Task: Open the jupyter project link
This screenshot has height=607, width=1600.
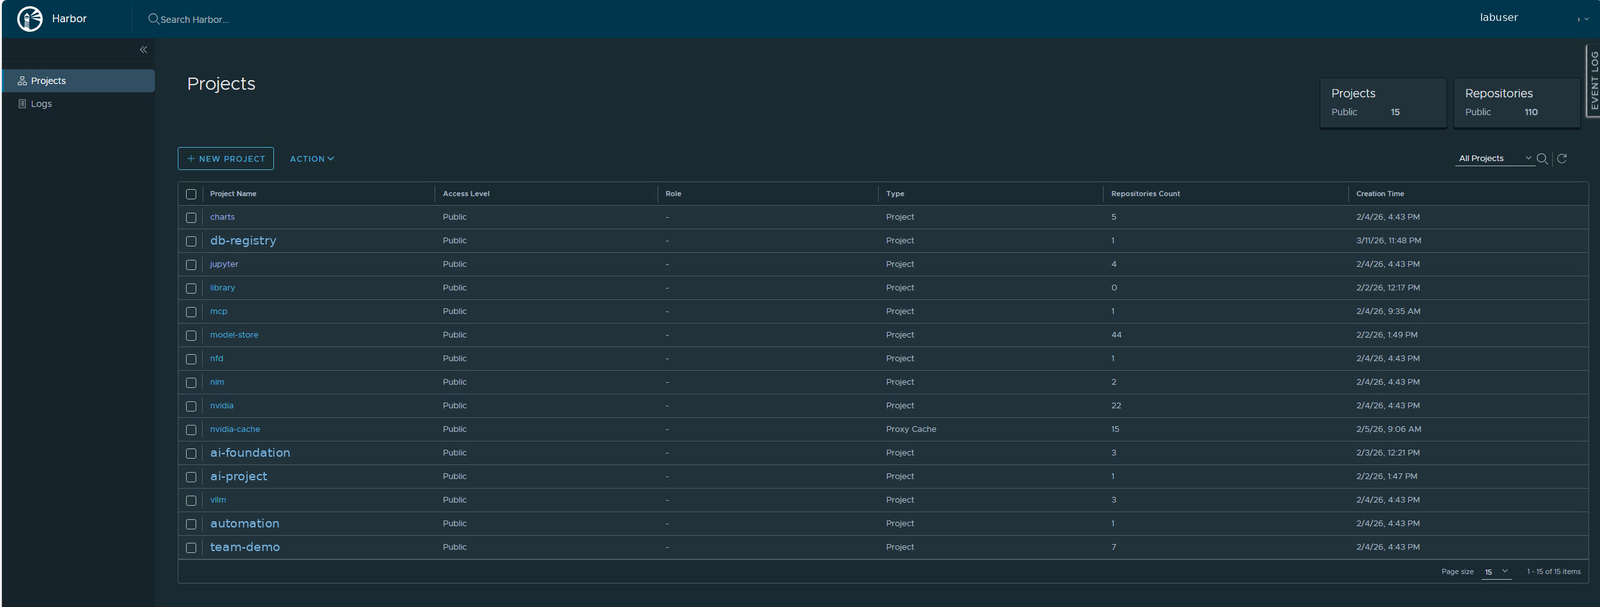Action: (224, 264)
